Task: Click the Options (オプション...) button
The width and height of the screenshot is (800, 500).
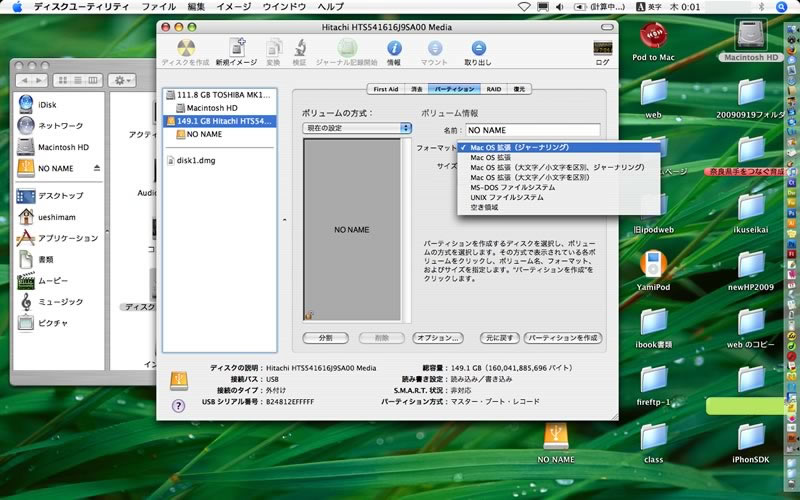Action: click(x=438, y=338)
